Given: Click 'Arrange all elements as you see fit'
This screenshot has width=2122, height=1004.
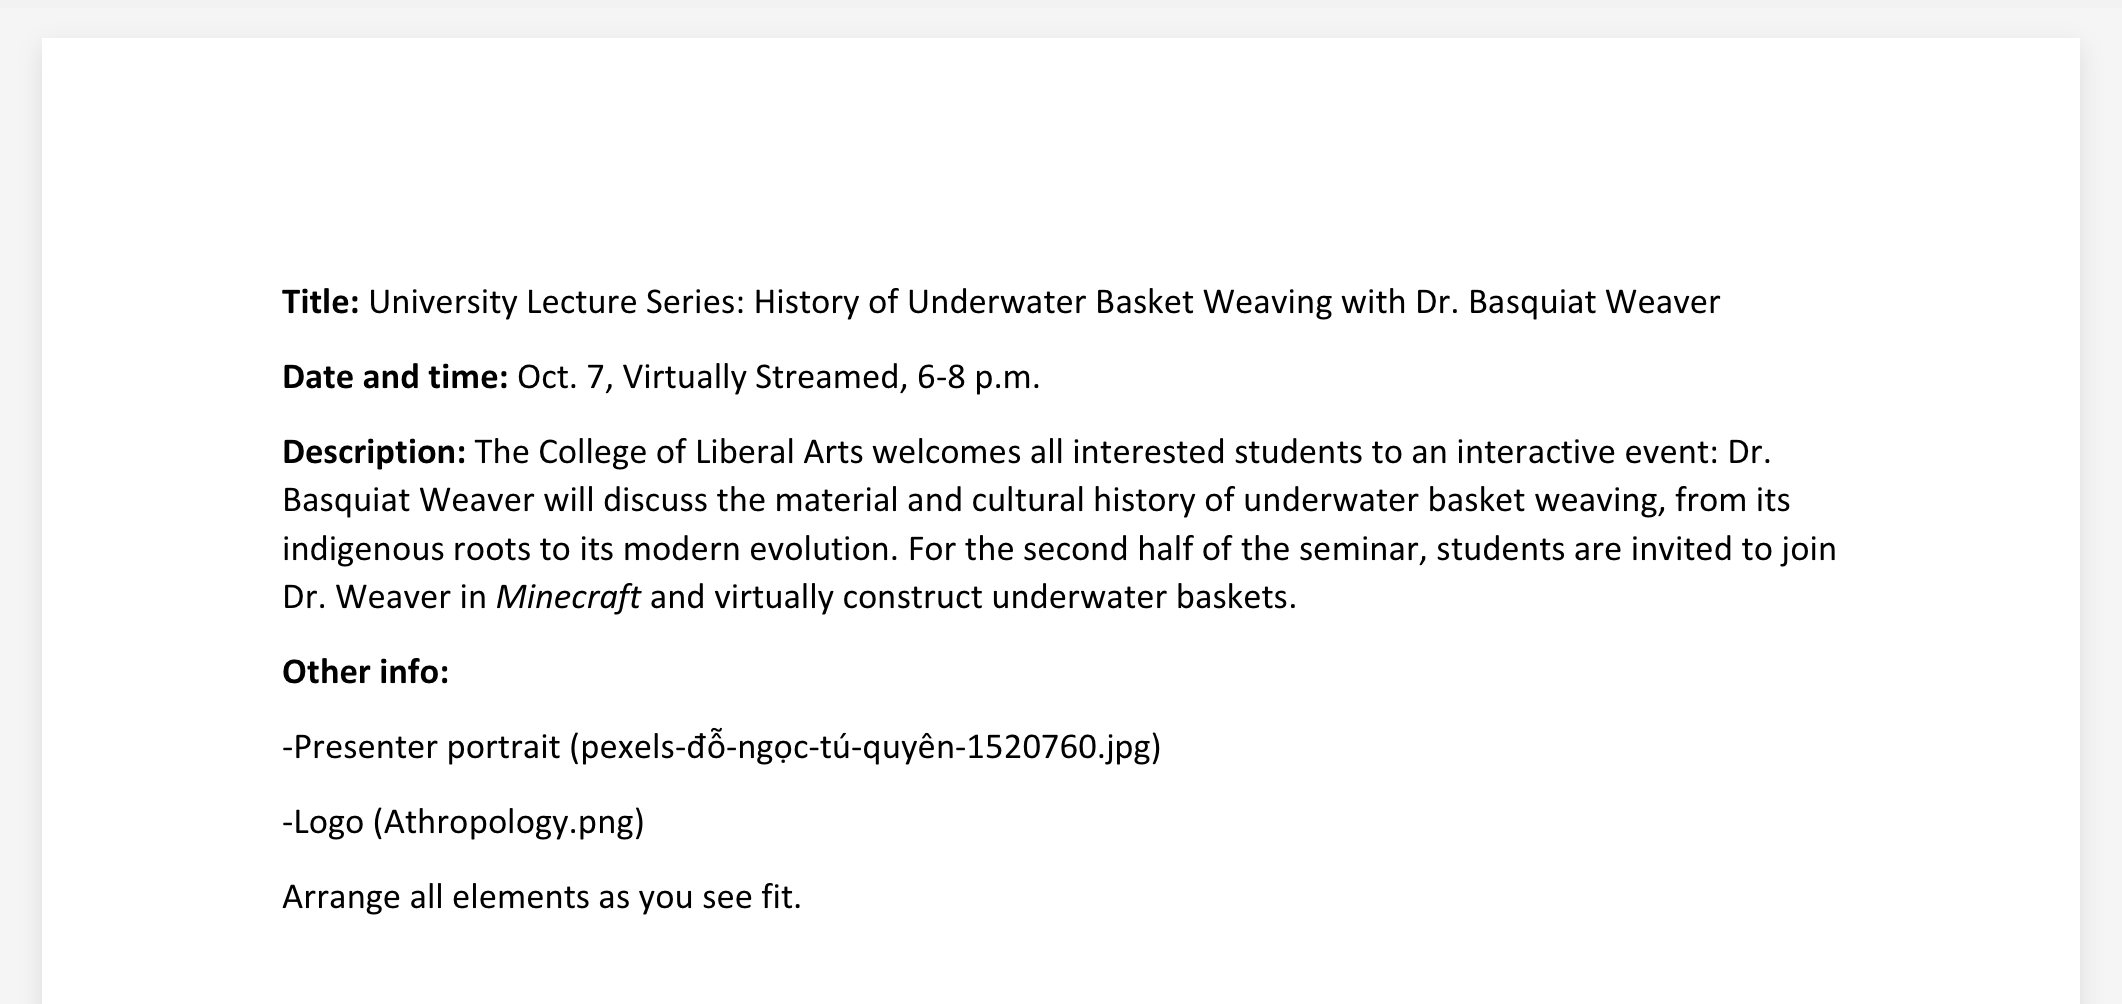Looking at the screenshot, I should [542, 897].
